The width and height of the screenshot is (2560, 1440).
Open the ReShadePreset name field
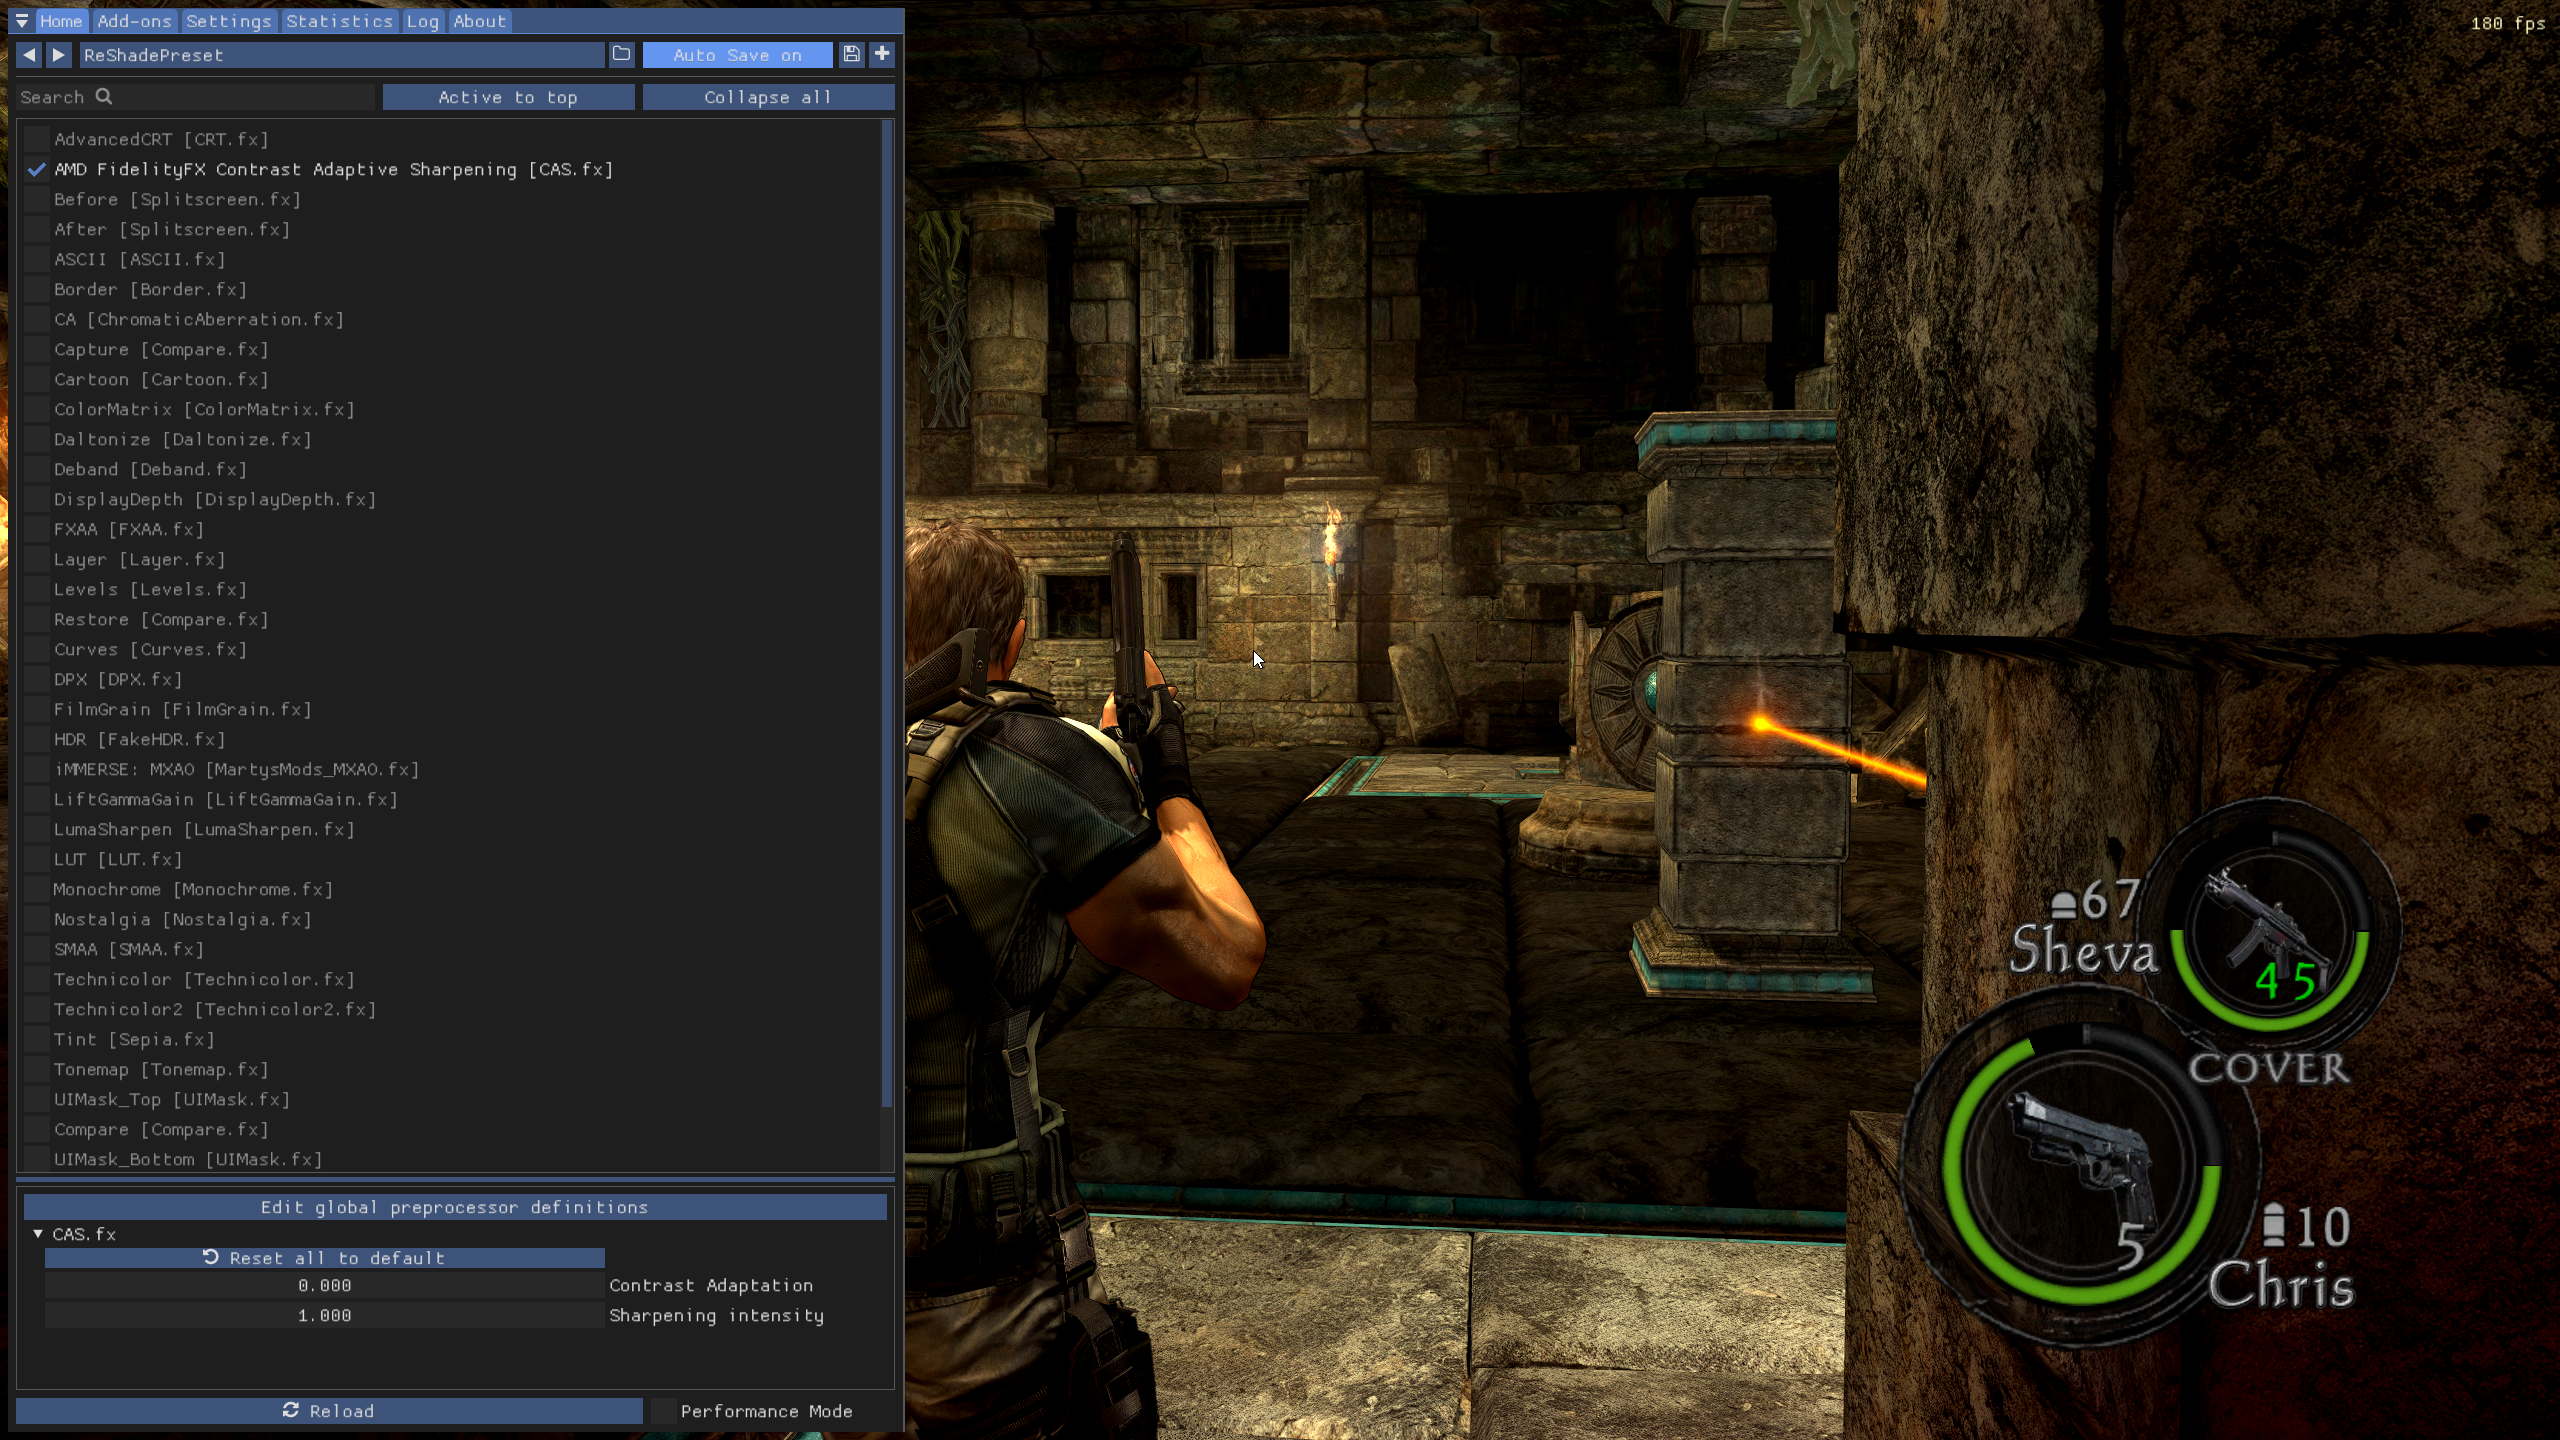(342, 55)
